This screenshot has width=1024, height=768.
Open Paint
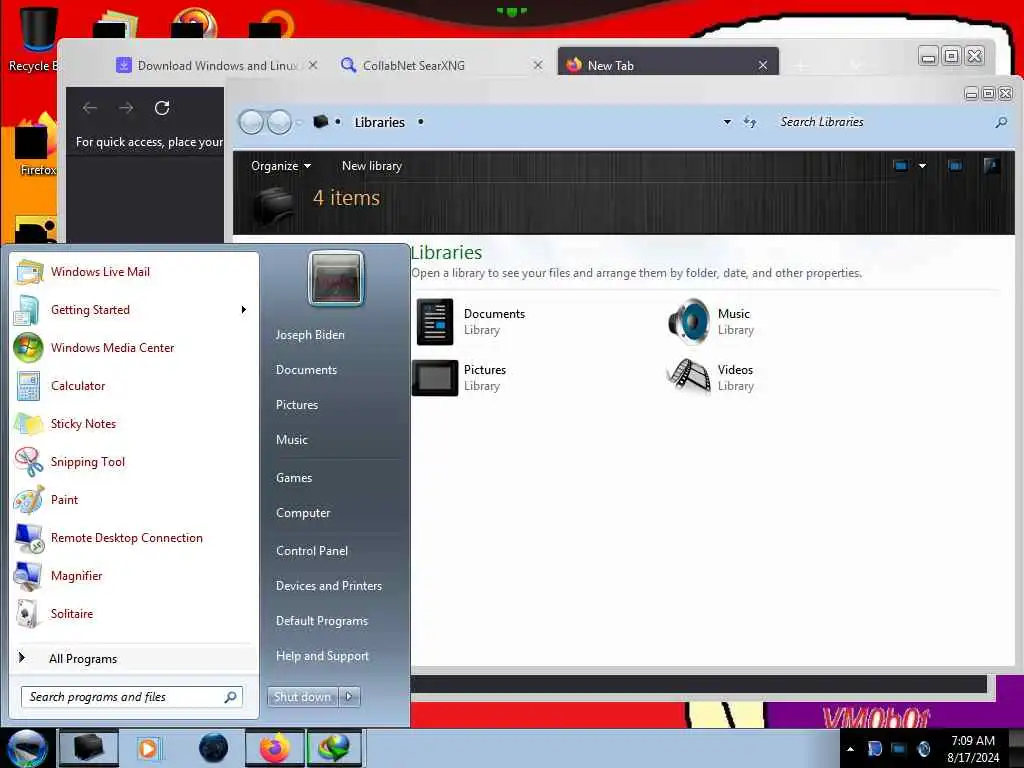134,500
